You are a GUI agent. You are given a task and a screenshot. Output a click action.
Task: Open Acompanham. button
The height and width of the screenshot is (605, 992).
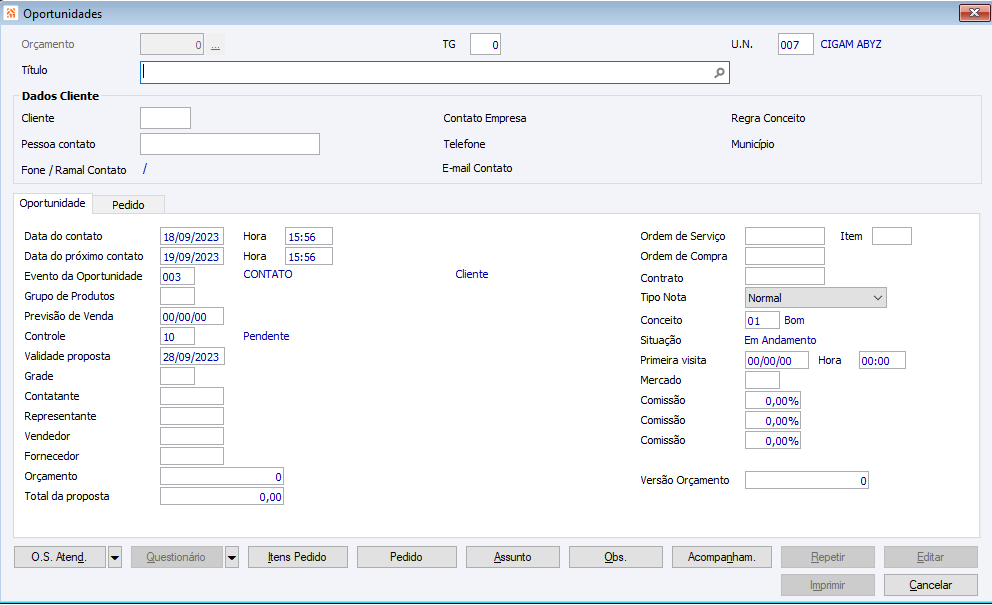pos(720,558)
